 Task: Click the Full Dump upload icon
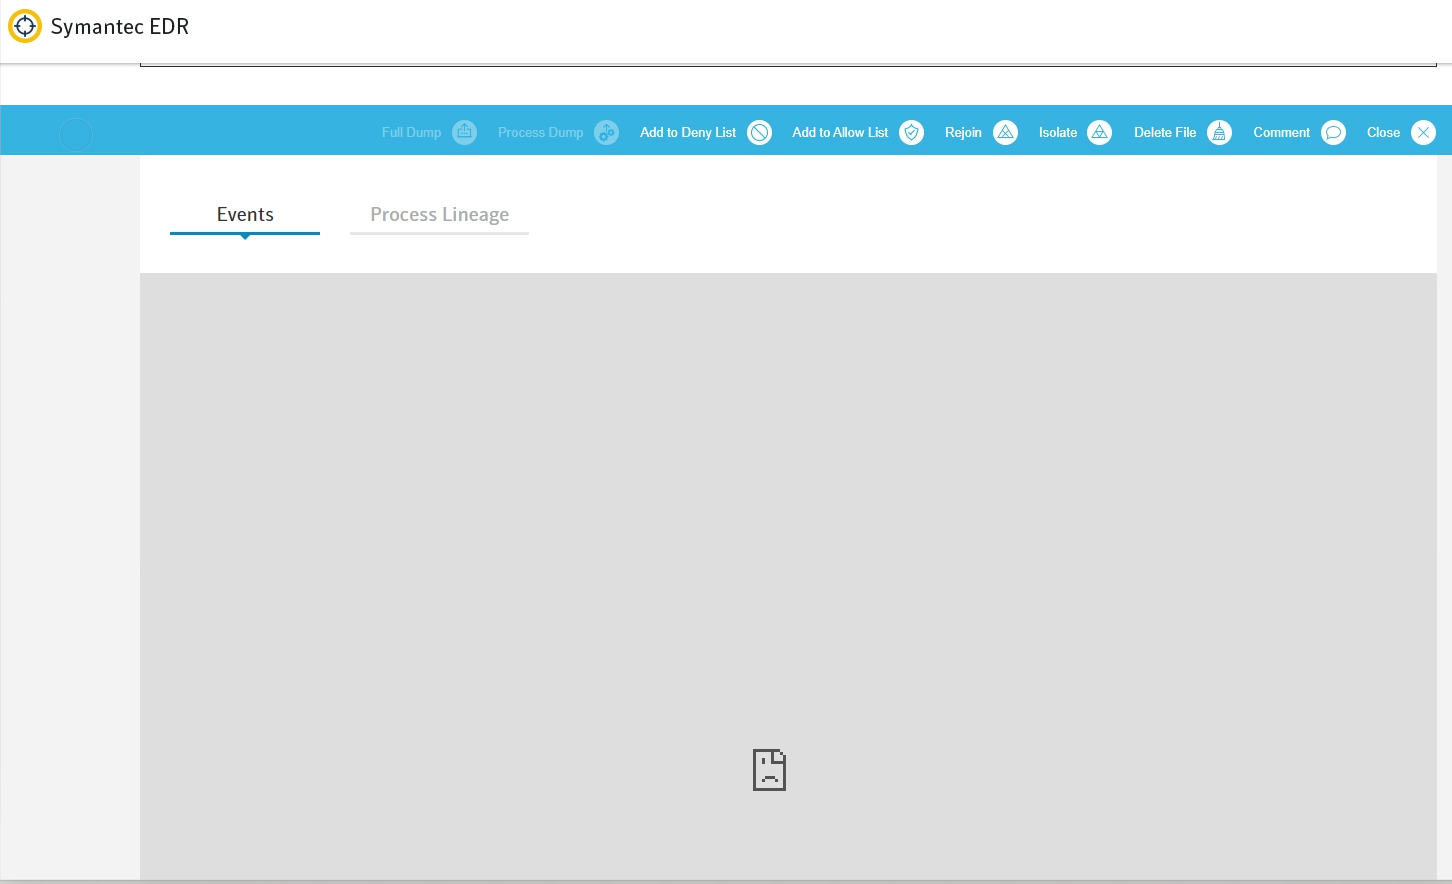[x=465, y=132]
